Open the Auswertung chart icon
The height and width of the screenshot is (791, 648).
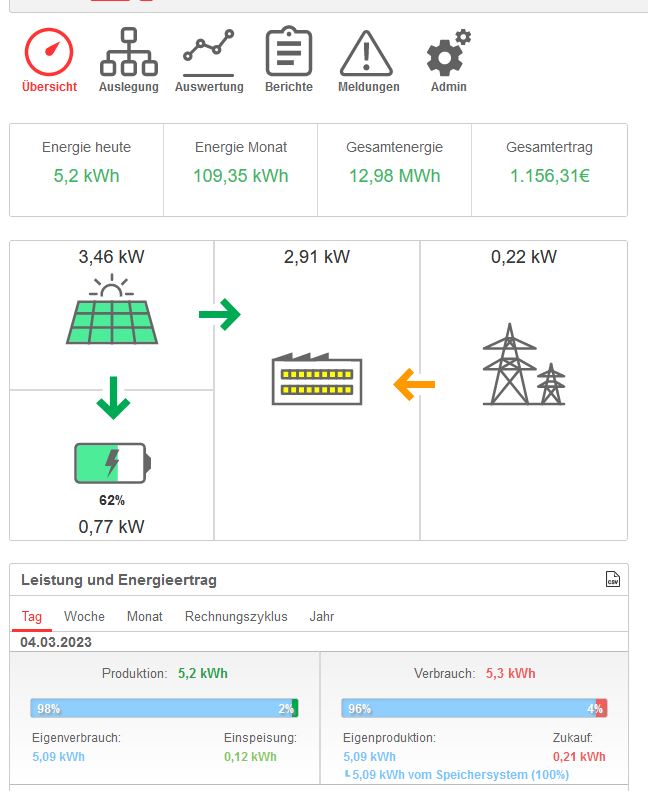click(x=208, y=53)
